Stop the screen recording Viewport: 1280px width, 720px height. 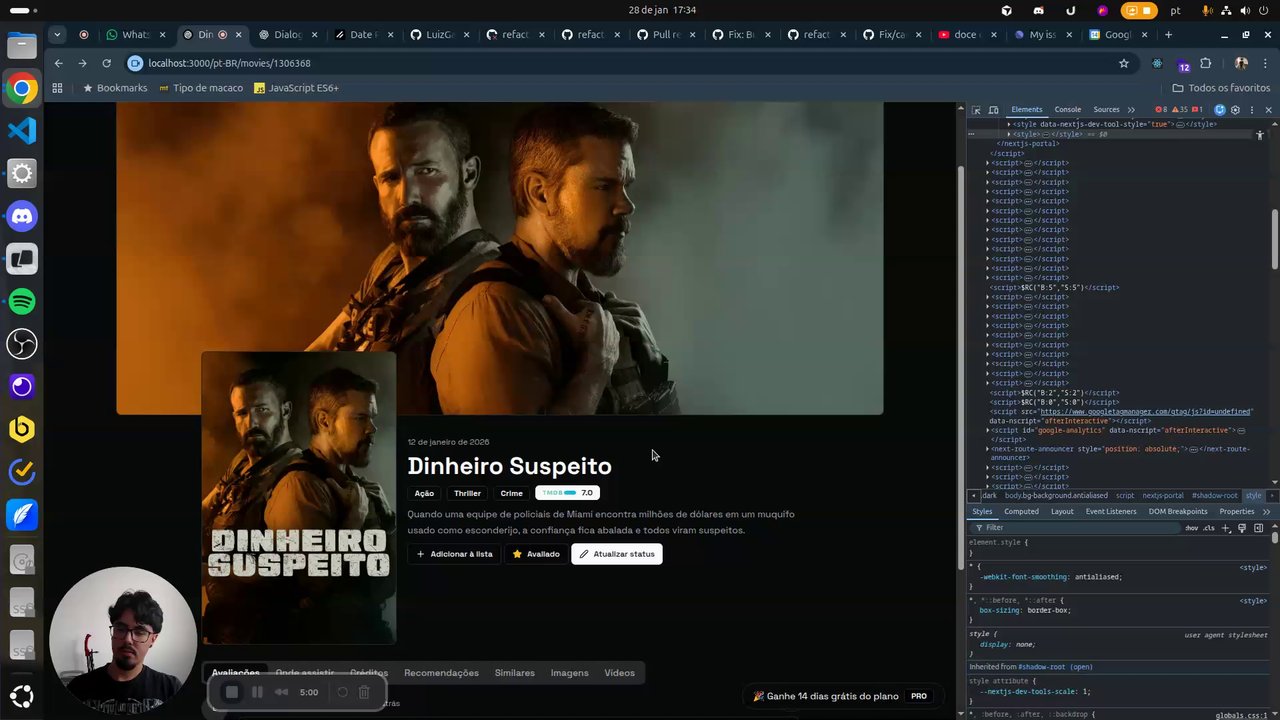[231, 692]
